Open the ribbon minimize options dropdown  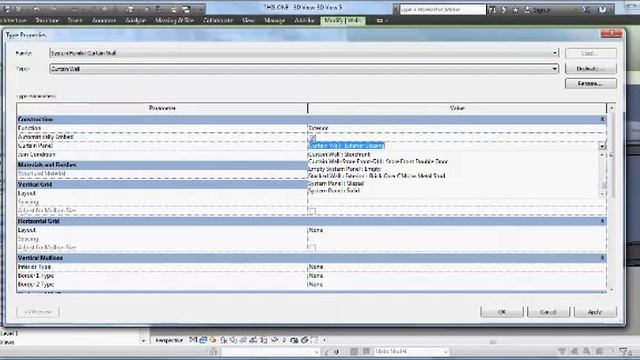(x=382, y=20)
